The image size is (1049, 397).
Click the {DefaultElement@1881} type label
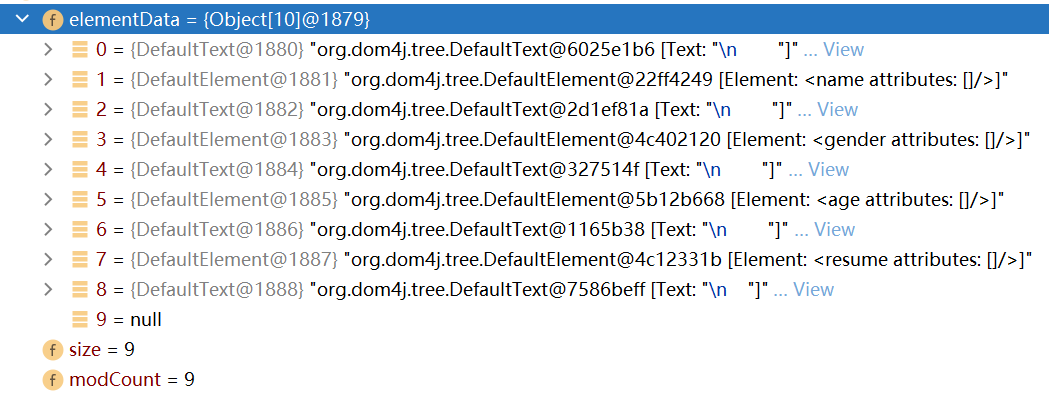pyautogui.click(x=234, y=80)
